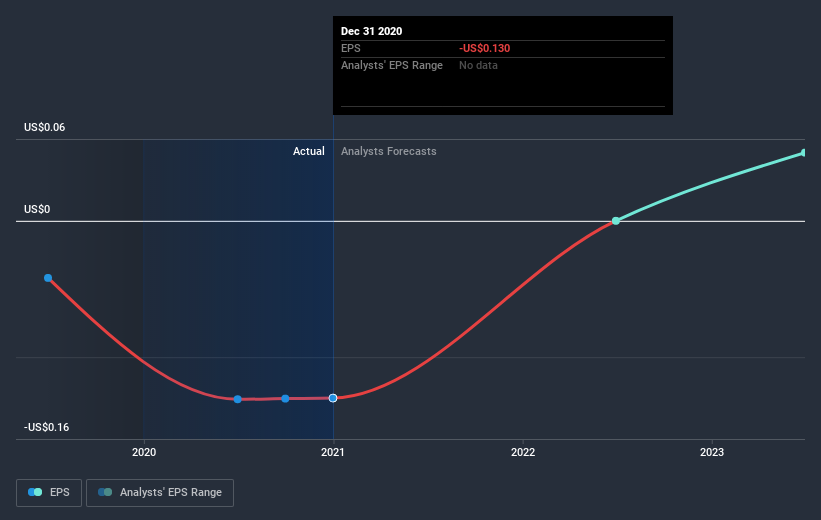Click the 2020 x-axis label
821x520 pixels.
(x=144, y=452)
